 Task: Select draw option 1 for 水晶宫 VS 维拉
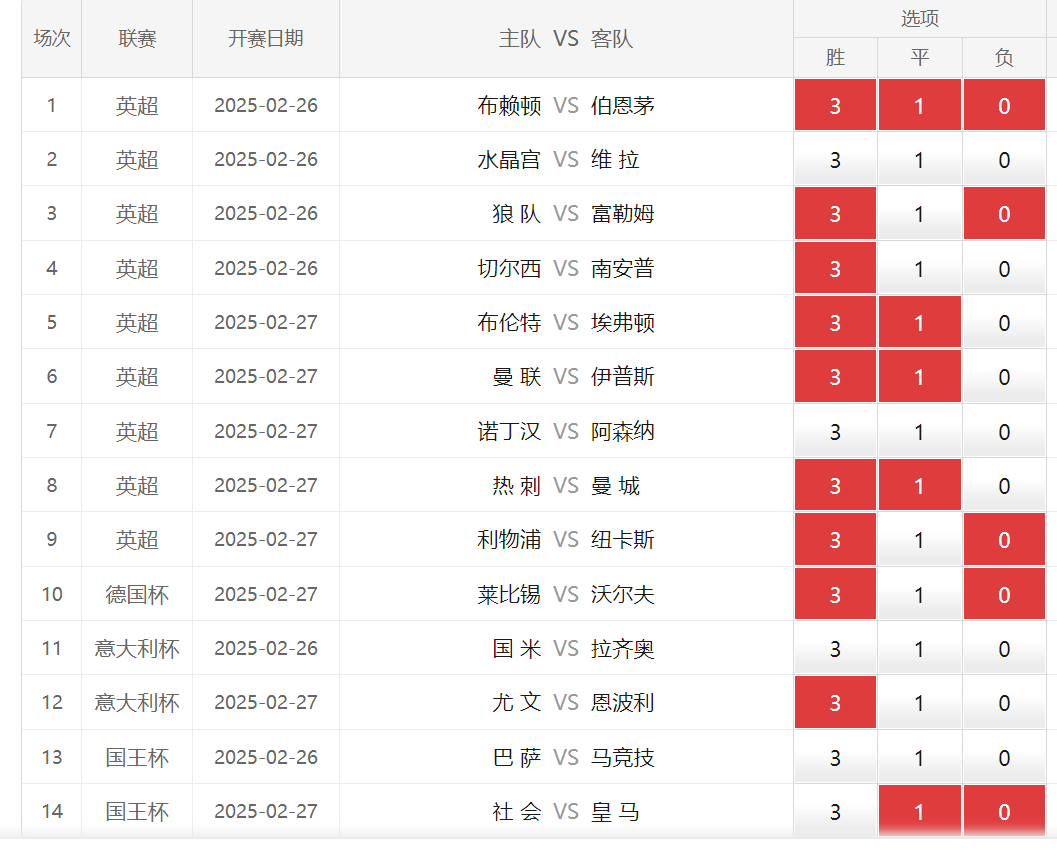[x=919, y=160]
